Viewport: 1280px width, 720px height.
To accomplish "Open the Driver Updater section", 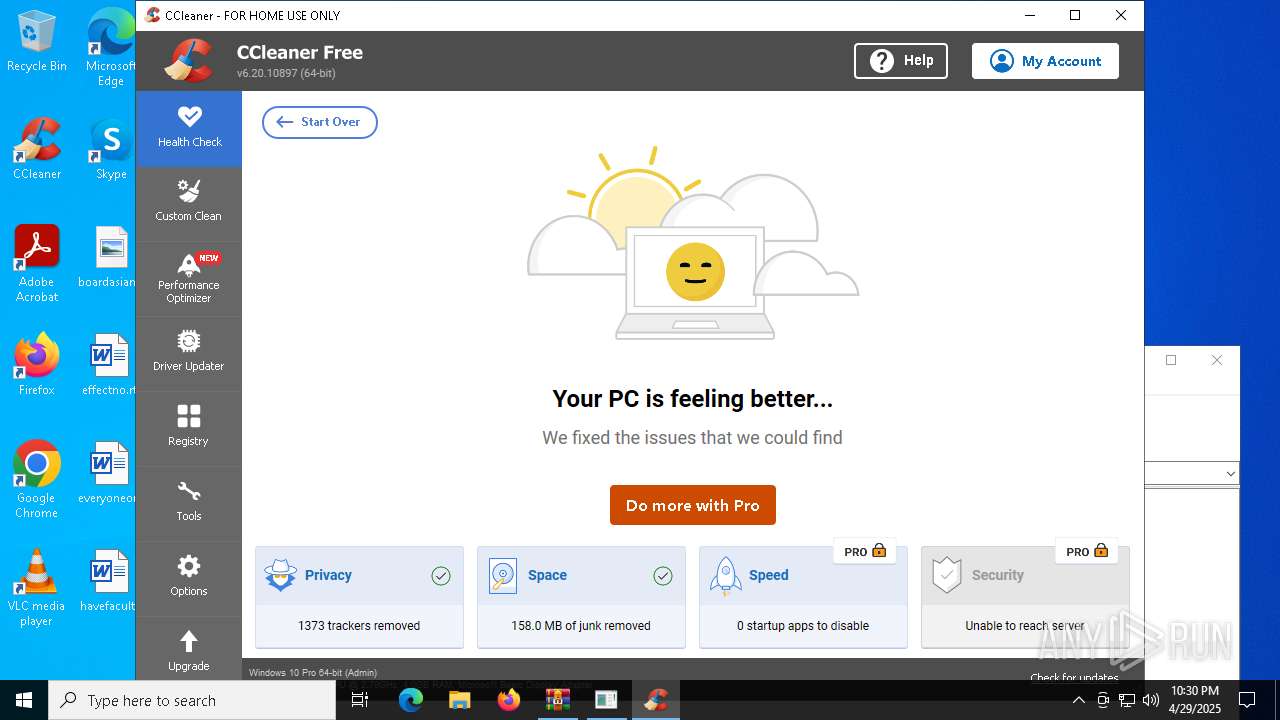I will pyautogui.click(x=189, y=353).
